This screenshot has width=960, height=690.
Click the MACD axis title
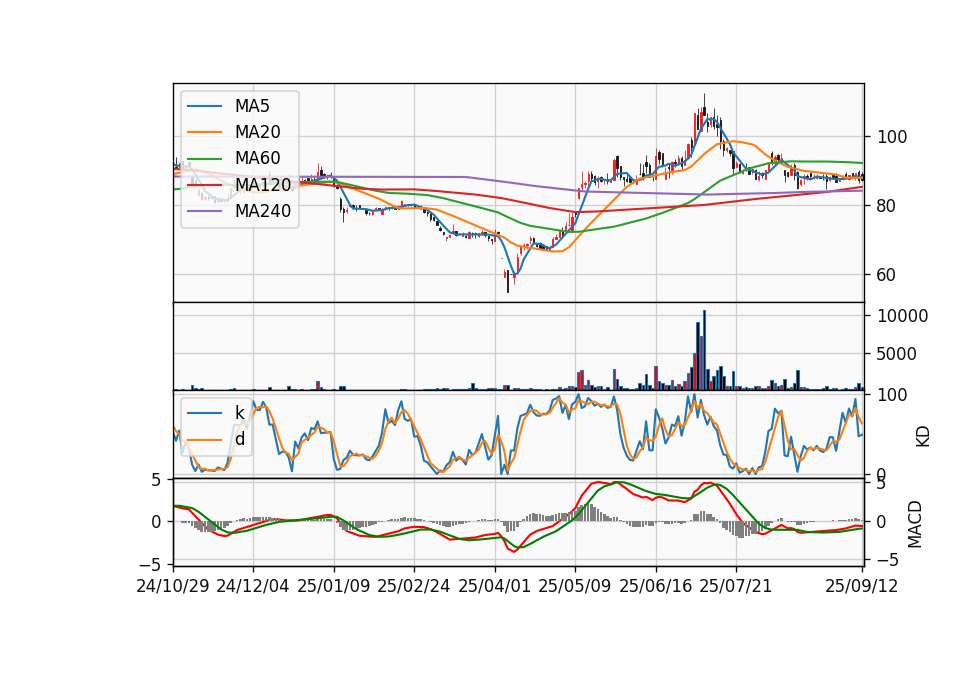pyautogui.click(x=915, y=524)
